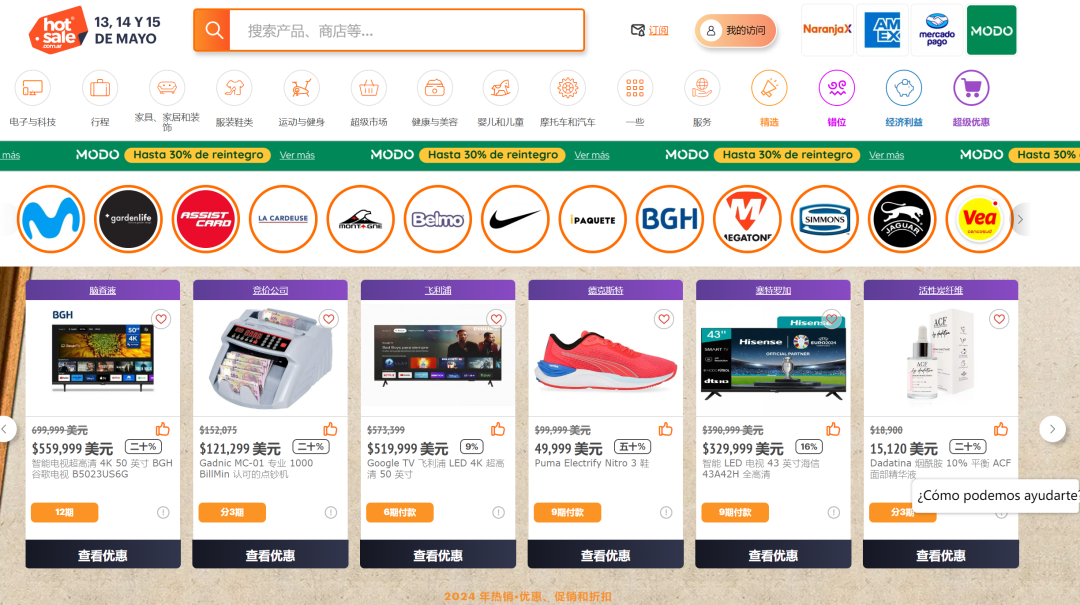Click 查看优惠 on the Gadnic bill counter
The width and height of the screenshot is (1080, 605).
[269, 553]
